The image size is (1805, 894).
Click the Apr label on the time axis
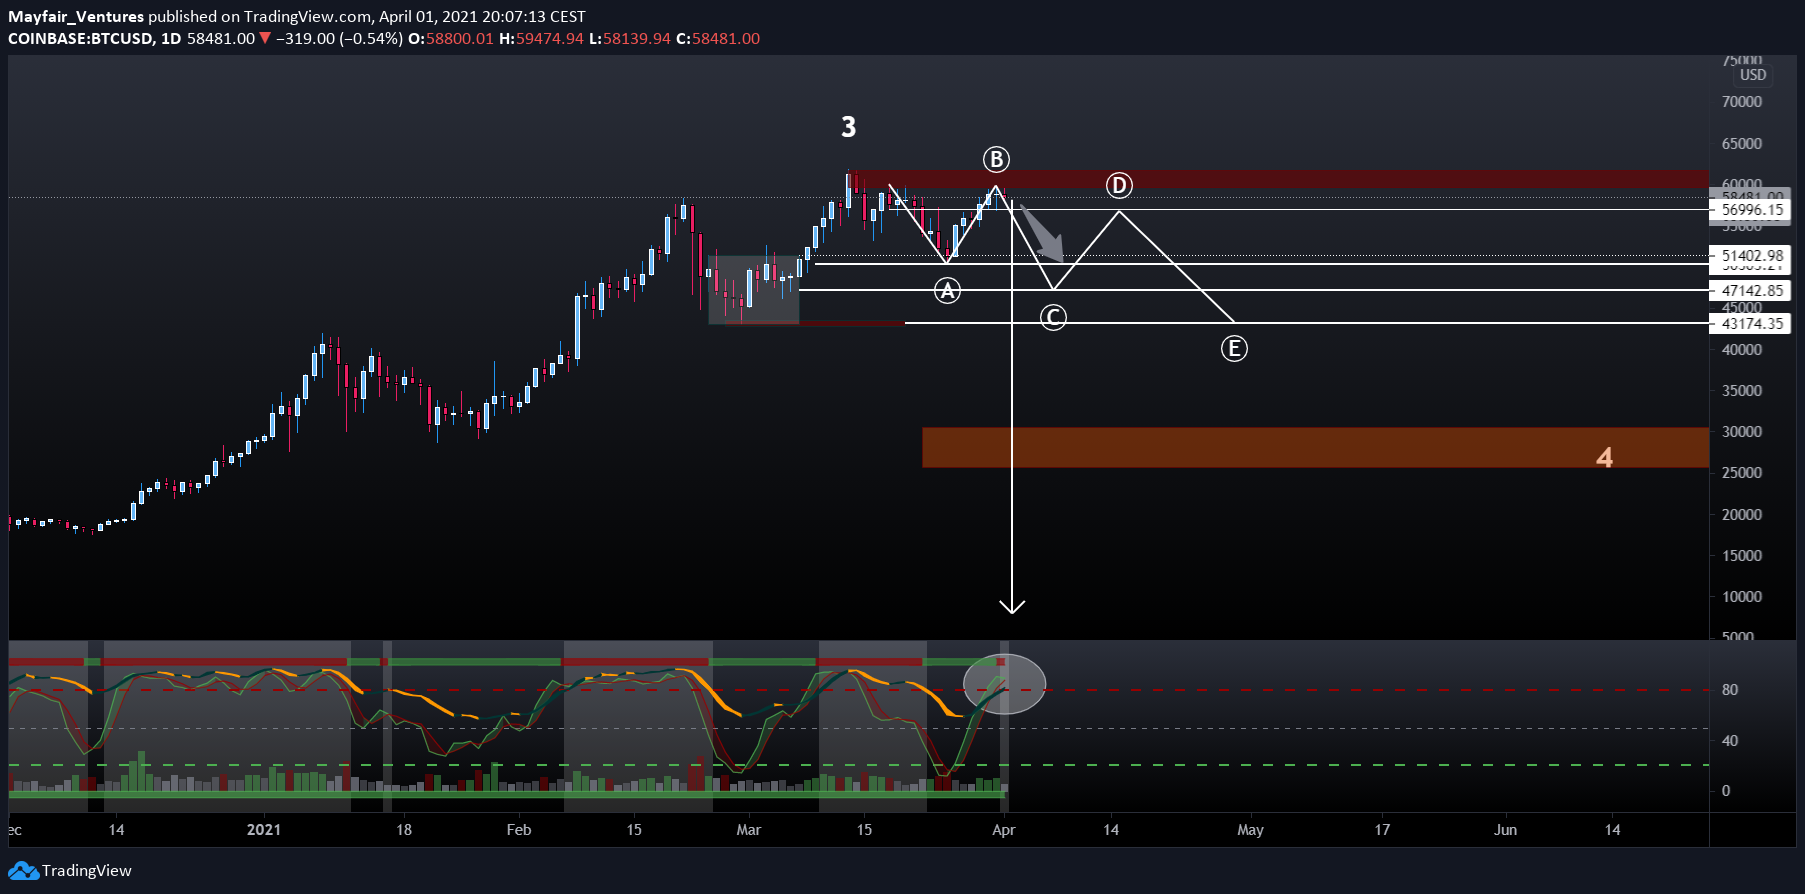pyautogui.click(x=1004, y=830)
